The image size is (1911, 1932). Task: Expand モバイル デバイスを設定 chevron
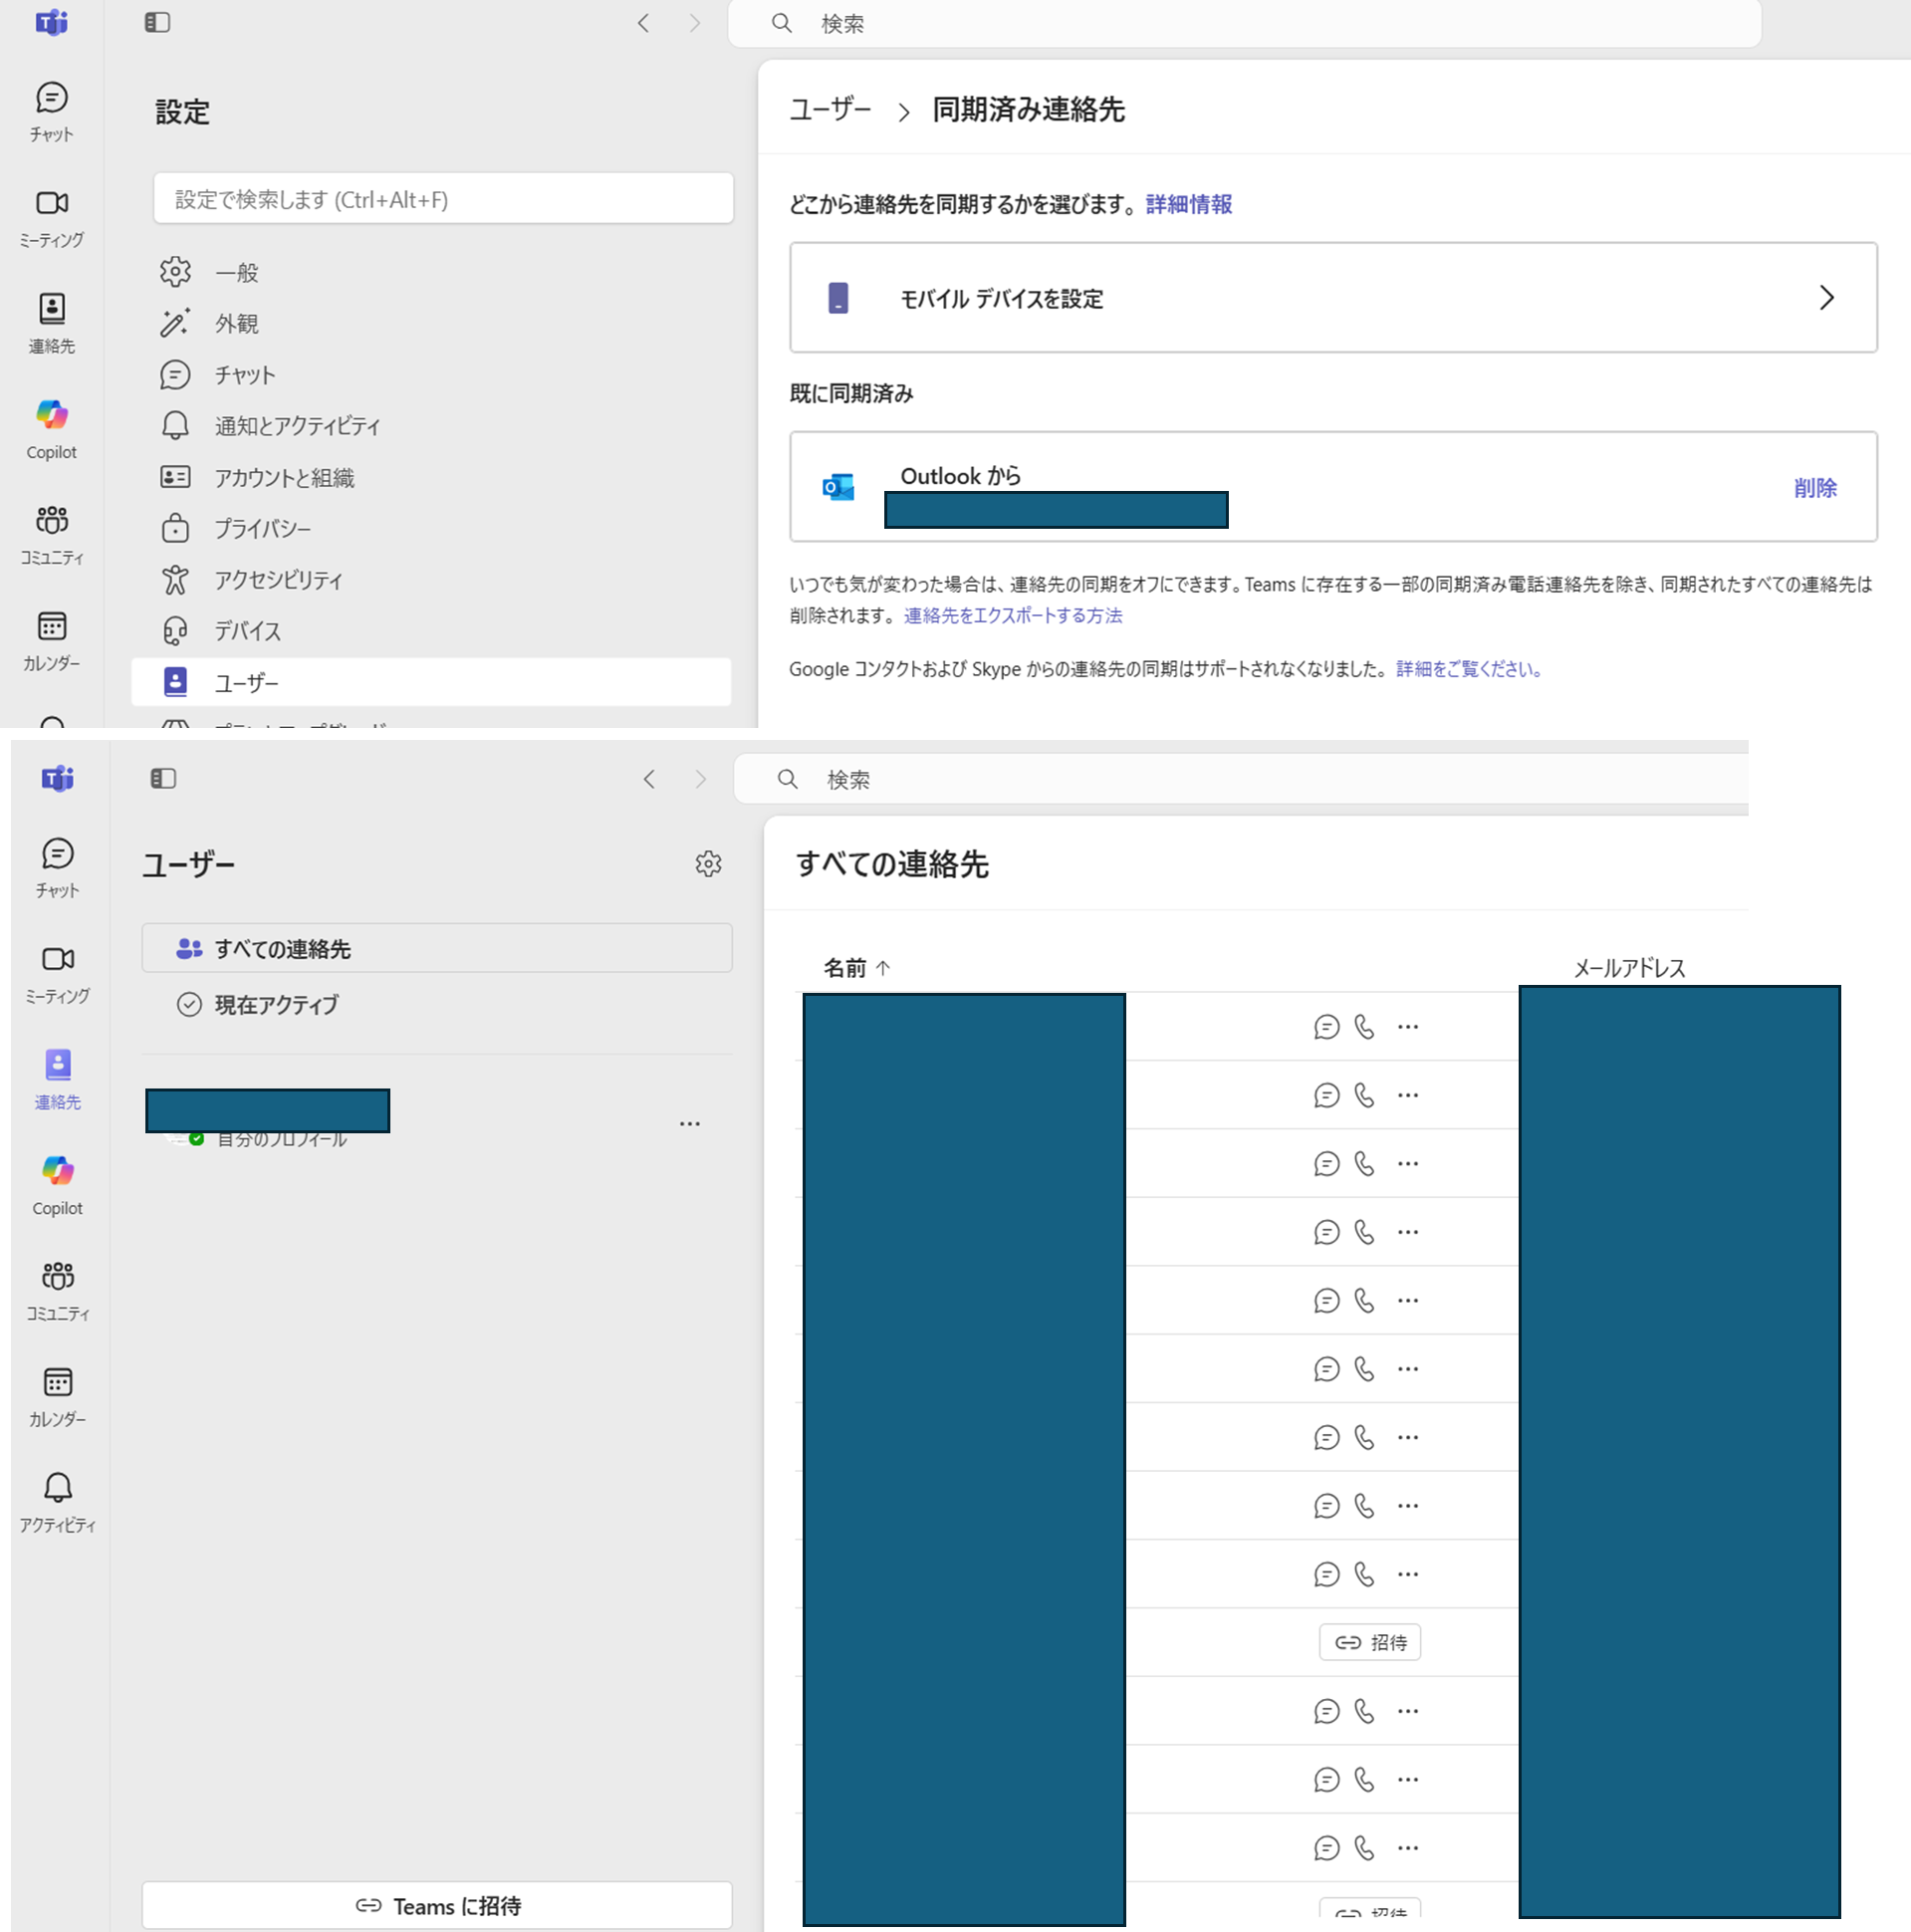pos(1826,298)
